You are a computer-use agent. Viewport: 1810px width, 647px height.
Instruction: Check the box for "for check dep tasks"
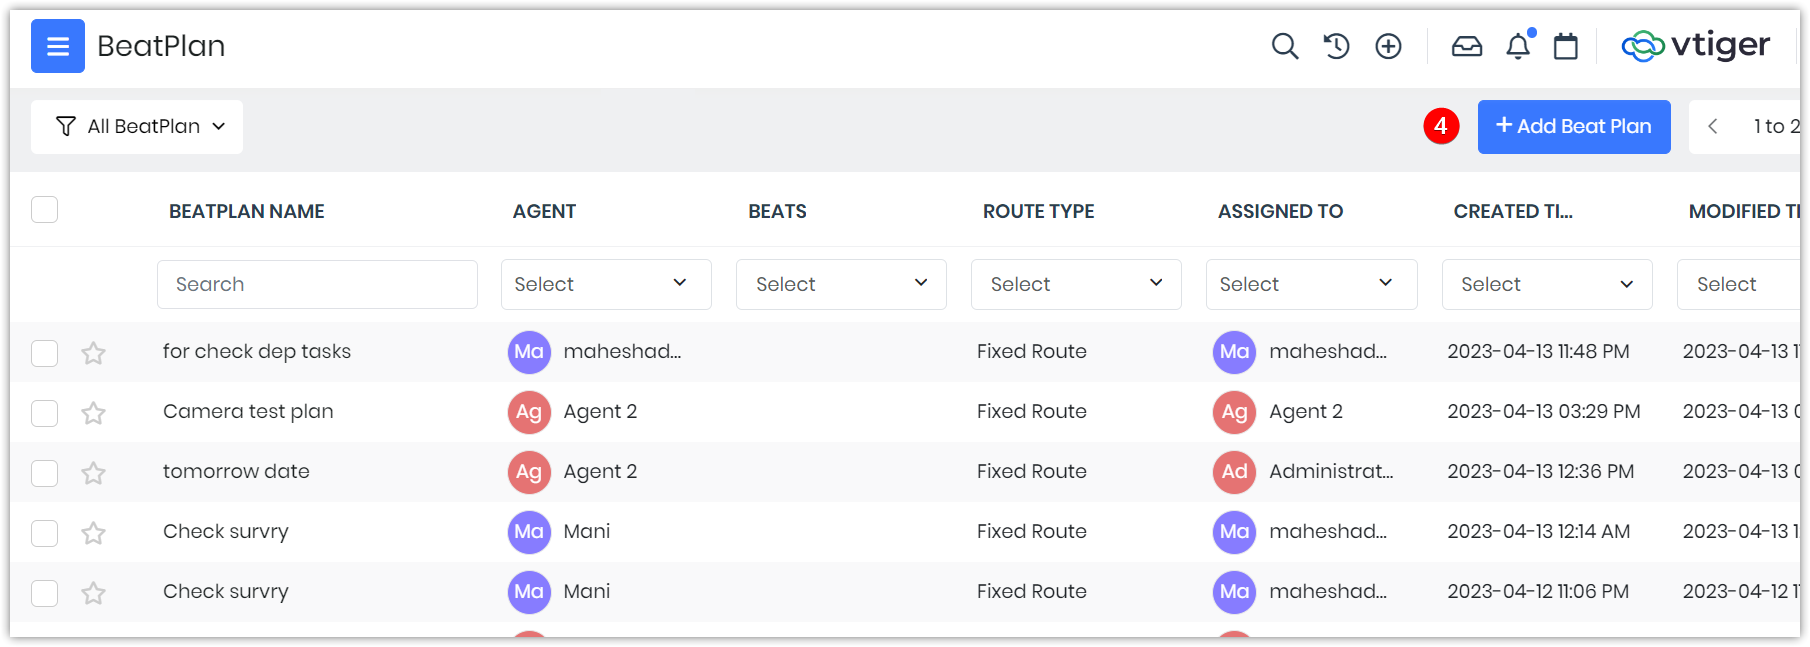pyautogui.click(x=45, y=353)
